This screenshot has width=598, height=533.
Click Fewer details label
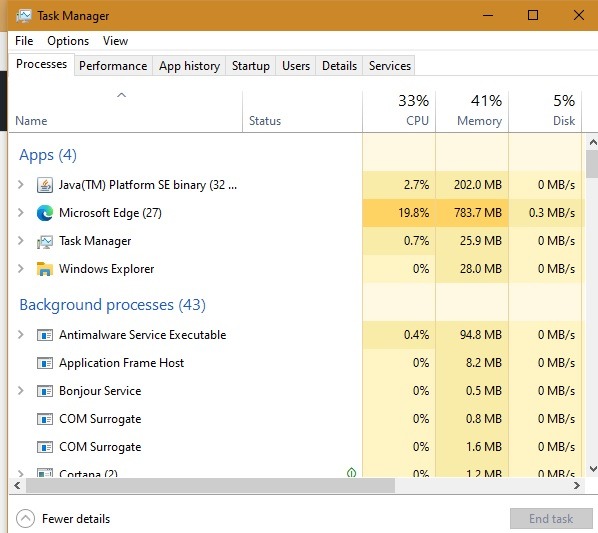(76, 519)
